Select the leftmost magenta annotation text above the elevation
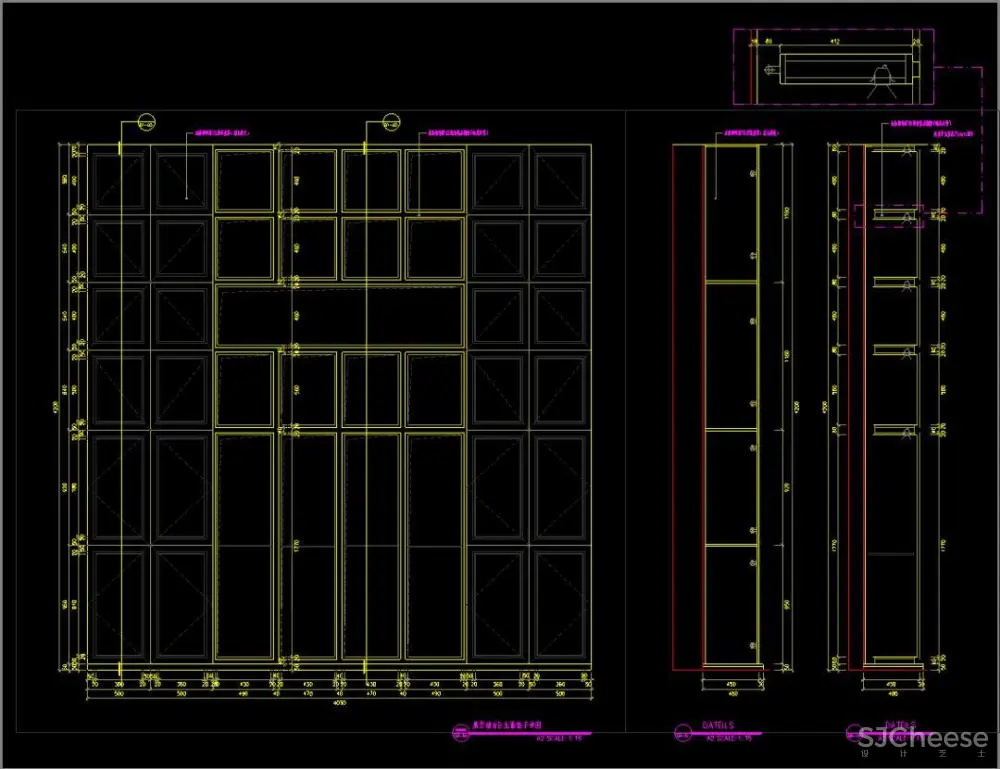Viewport: 1000px width, 769px height. [x=220, y=132]
